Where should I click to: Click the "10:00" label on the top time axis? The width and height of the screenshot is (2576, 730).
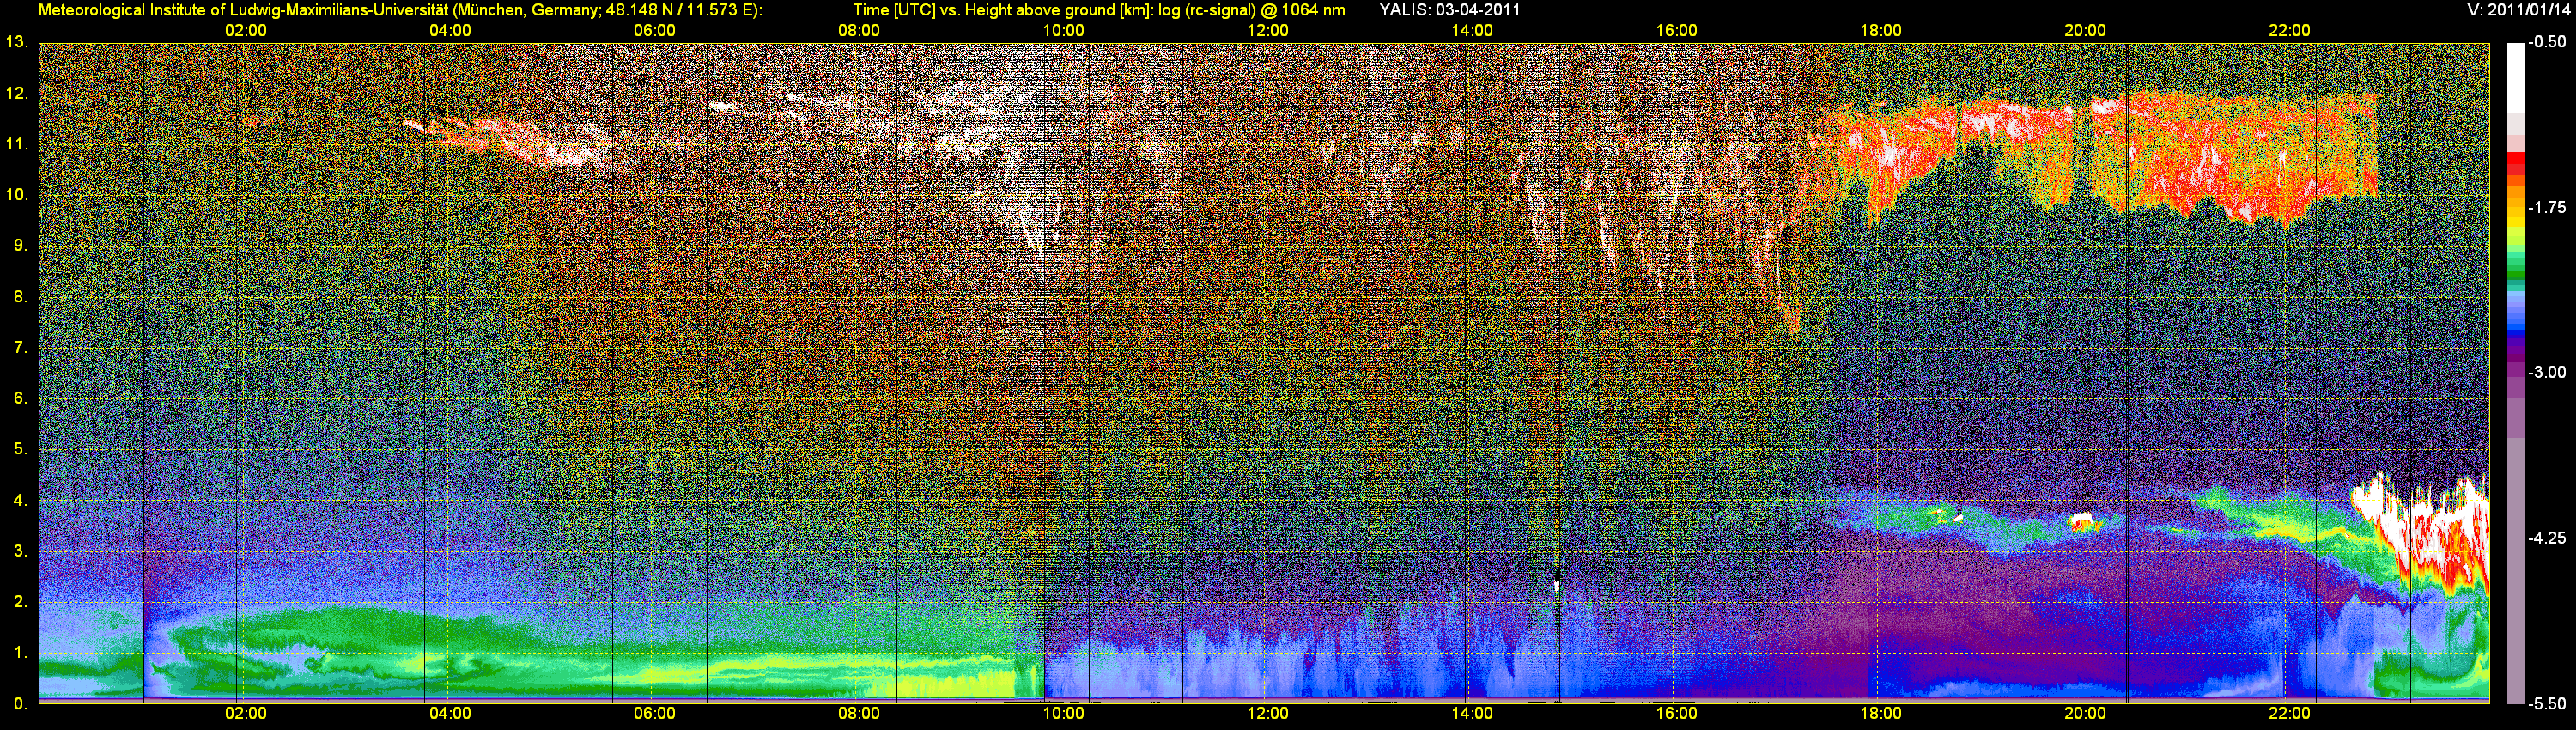[1063, 30]
